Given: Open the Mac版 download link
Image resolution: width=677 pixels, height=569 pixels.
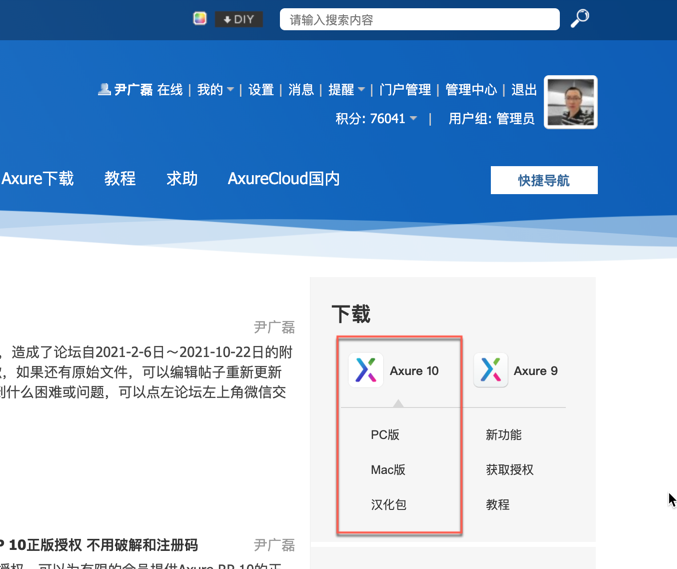Looking at the screenshot, I should [388, 470].
